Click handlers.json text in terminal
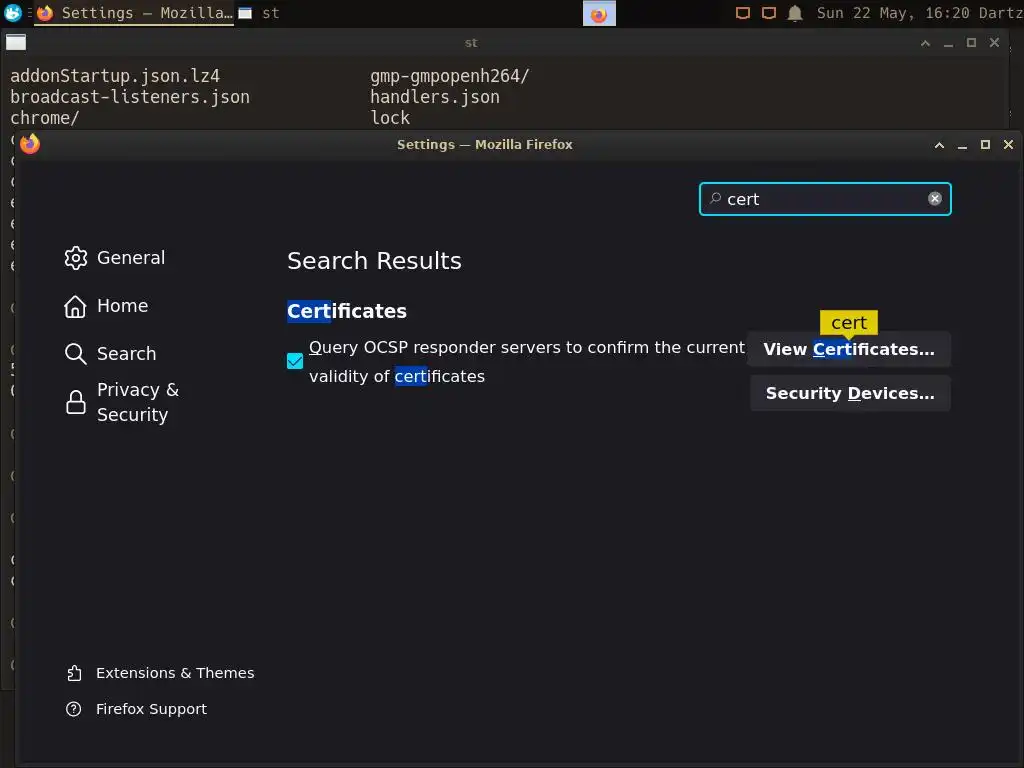The height and width of the screenshot is (768, 1024). tap(435, 97)
